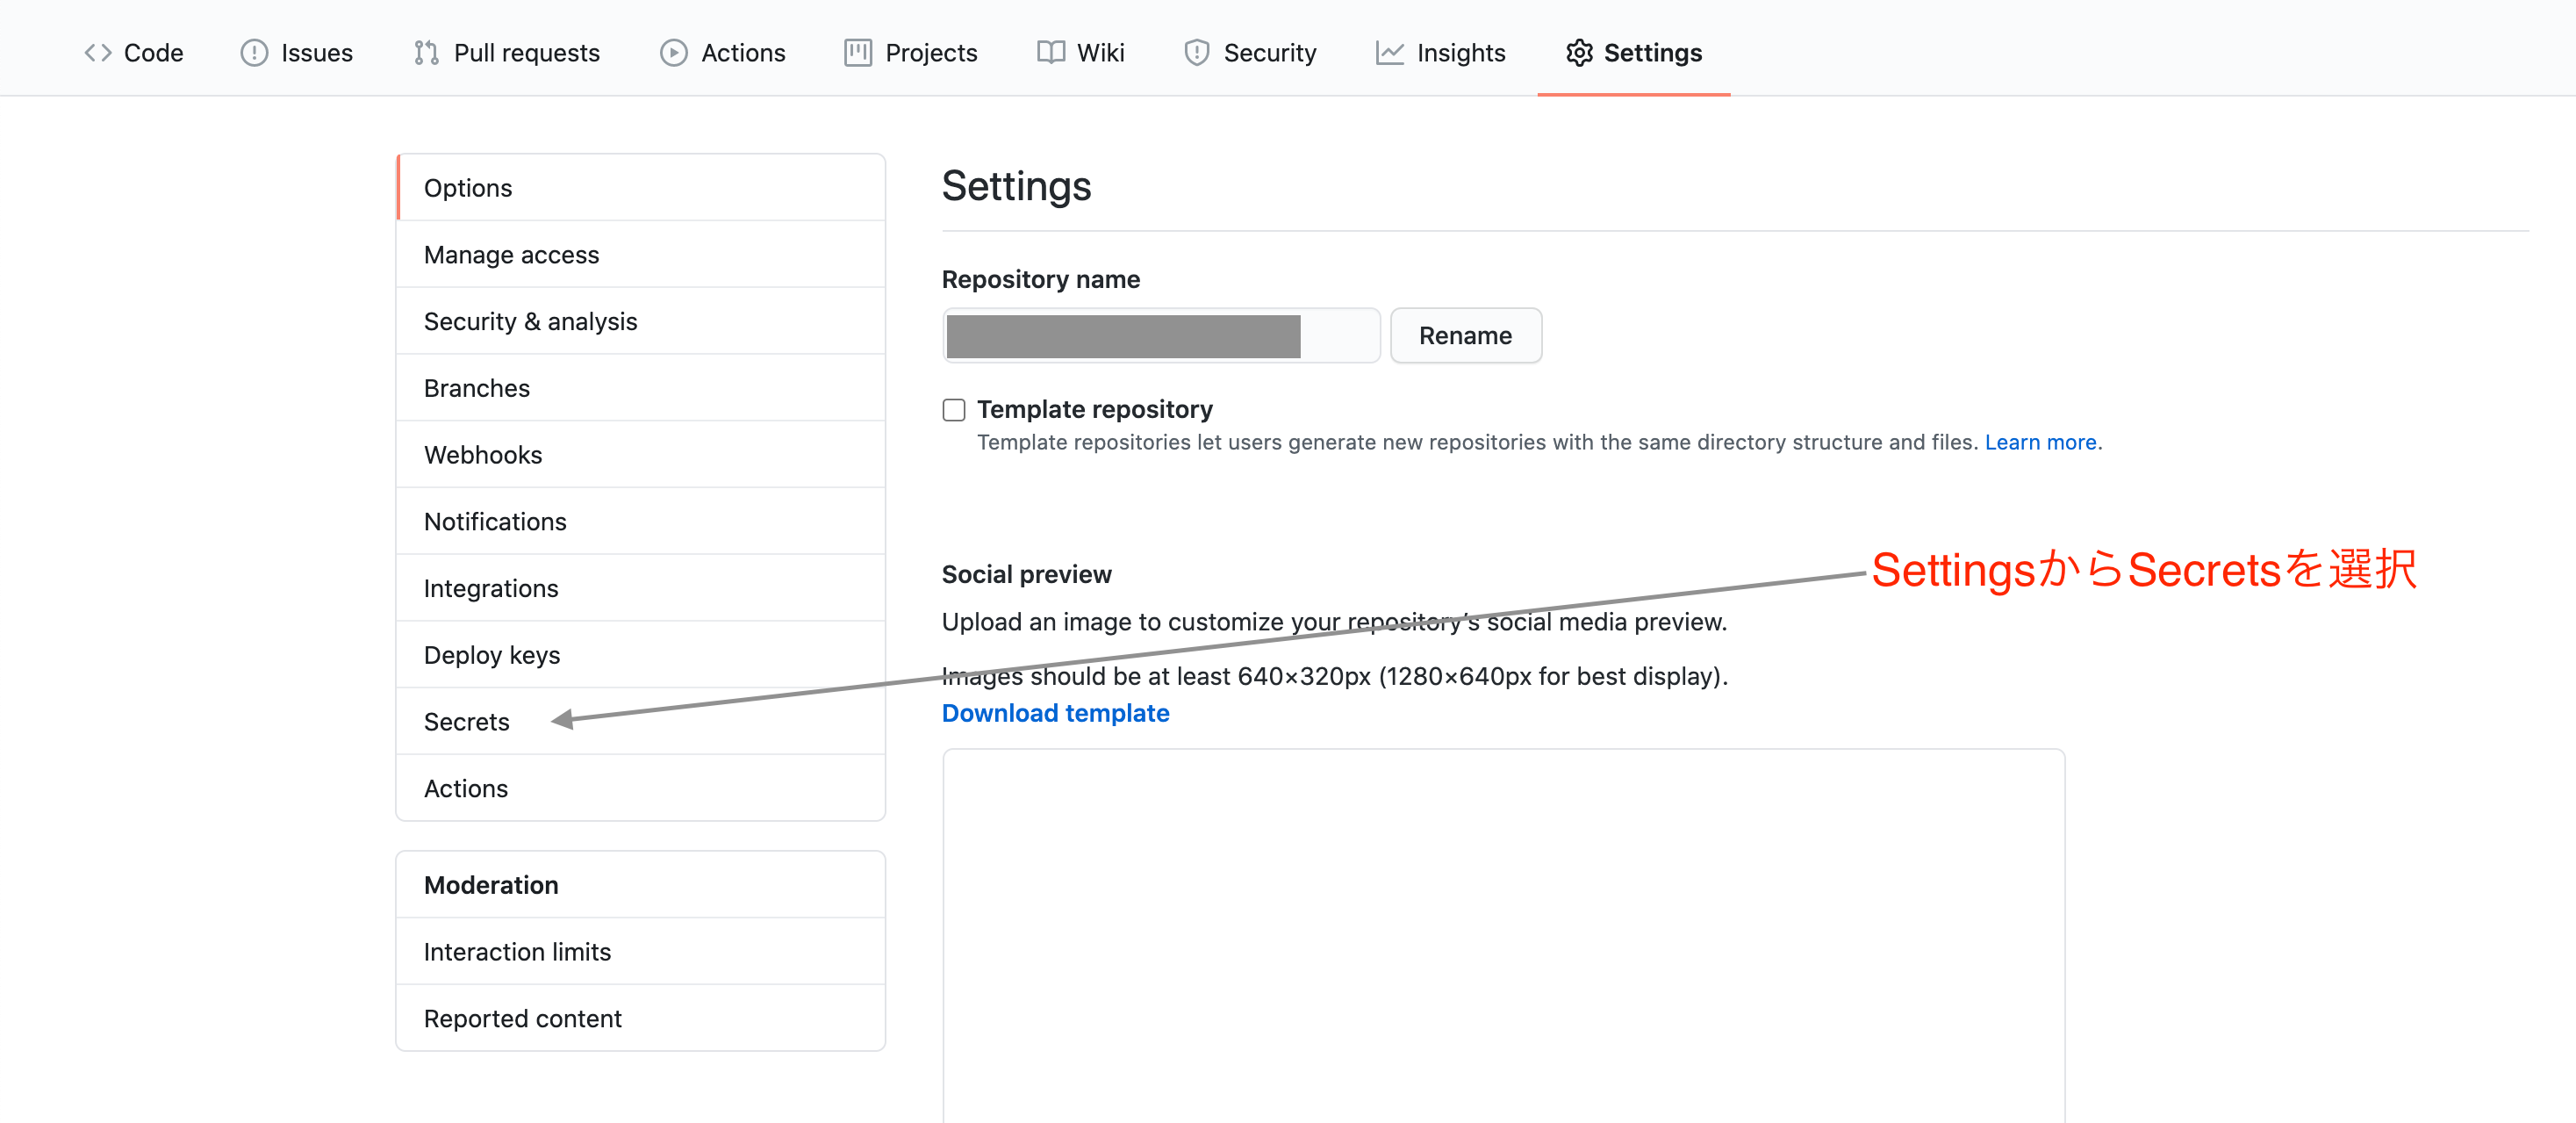Screen dimensions: 2576x1123
Task: Click the Settings gear icon
Action: coord(1578,53)
